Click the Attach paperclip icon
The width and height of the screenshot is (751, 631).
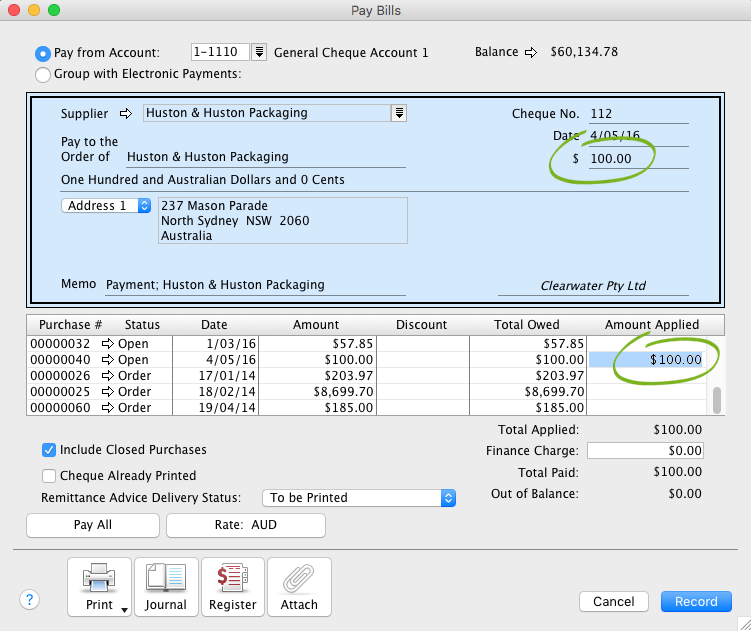tap(298, 586)
